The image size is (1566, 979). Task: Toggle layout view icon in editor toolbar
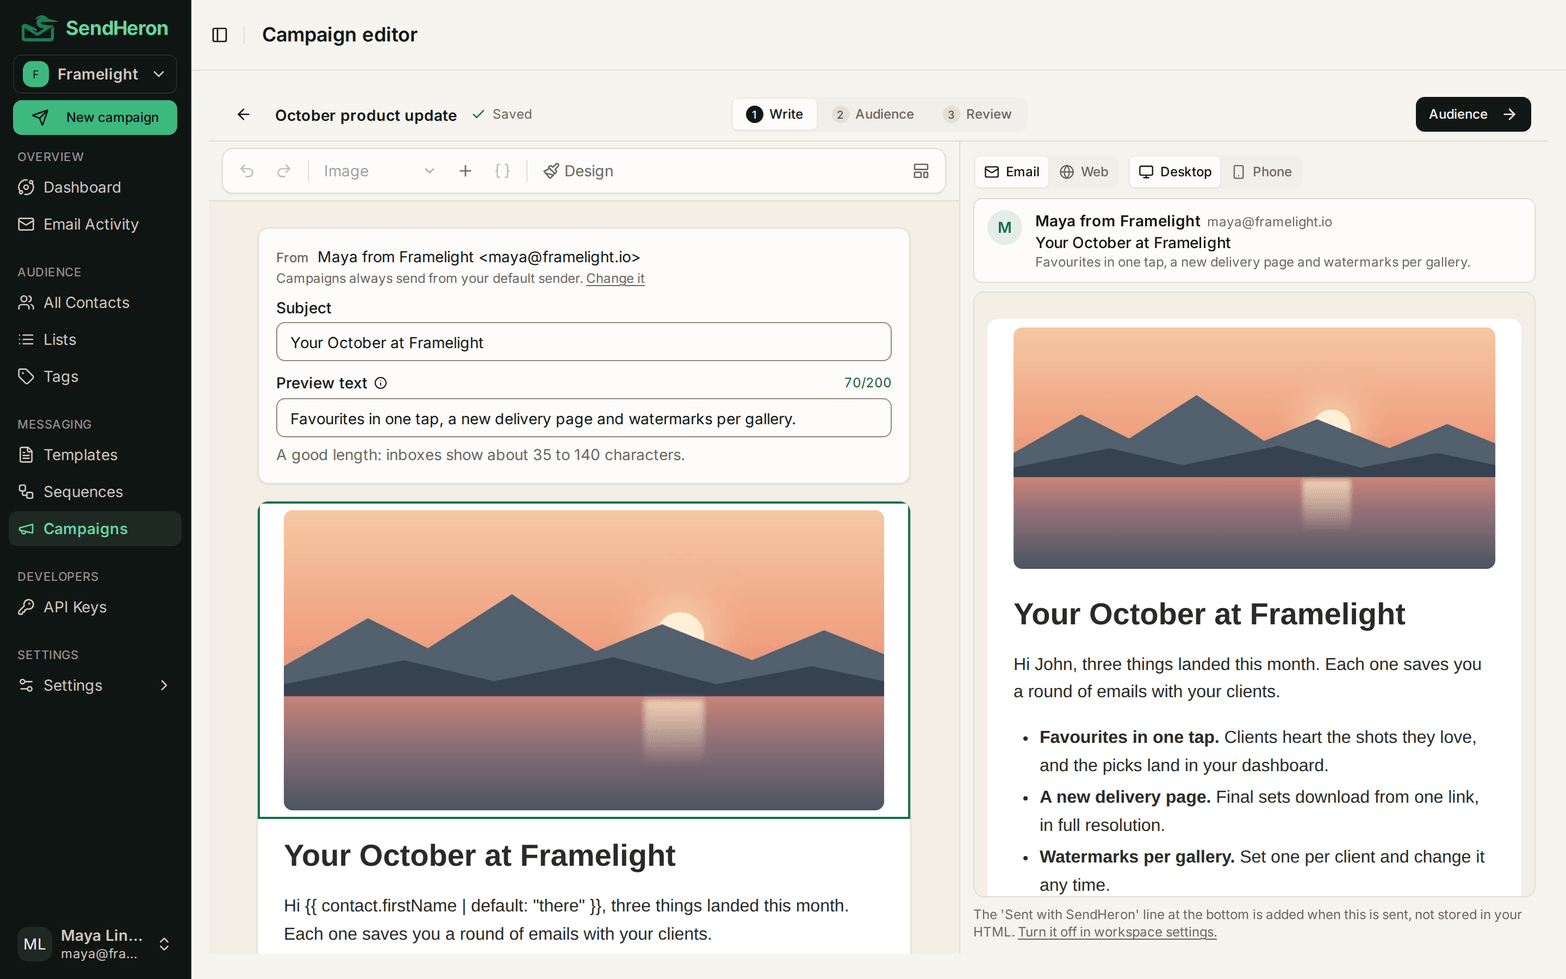[x=921, y=171]
